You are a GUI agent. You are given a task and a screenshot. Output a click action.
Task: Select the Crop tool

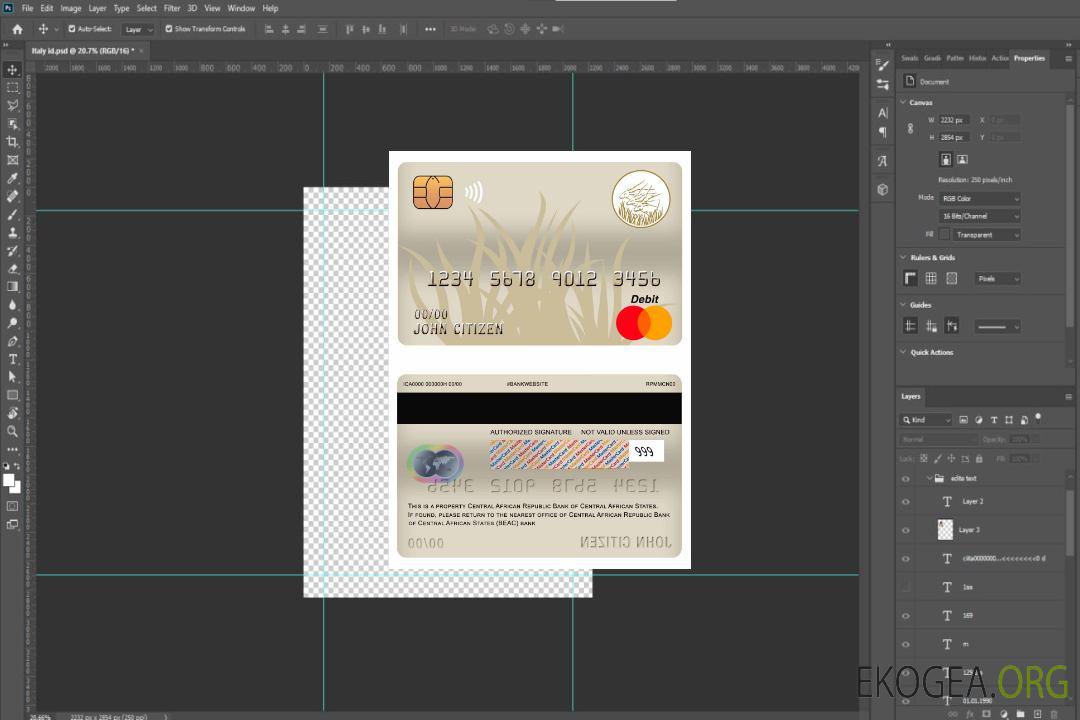tap(13, 142)
